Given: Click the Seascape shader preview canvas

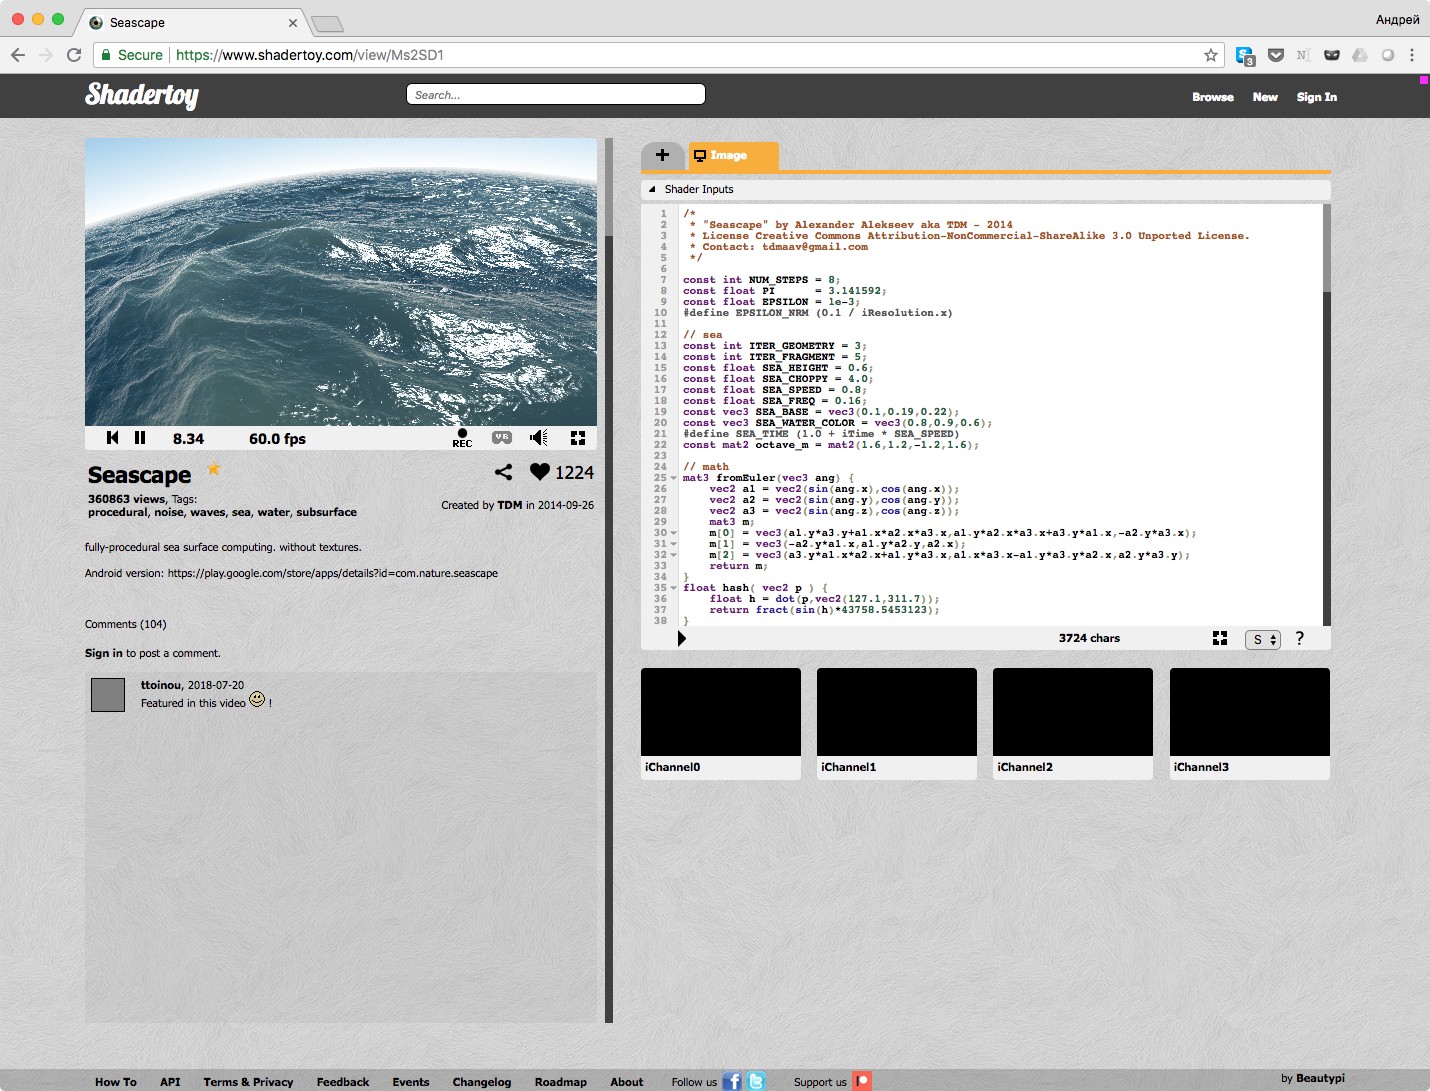Looking at the screenshot, I should [341, 282].
